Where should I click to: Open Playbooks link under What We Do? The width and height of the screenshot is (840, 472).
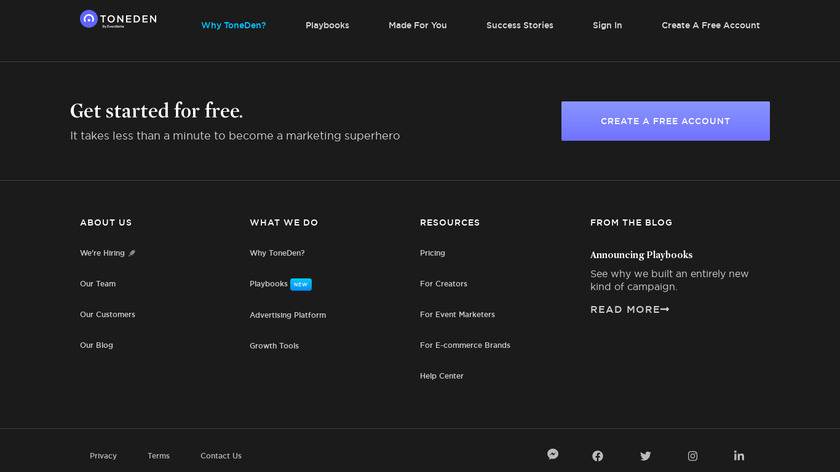[268, 283]
